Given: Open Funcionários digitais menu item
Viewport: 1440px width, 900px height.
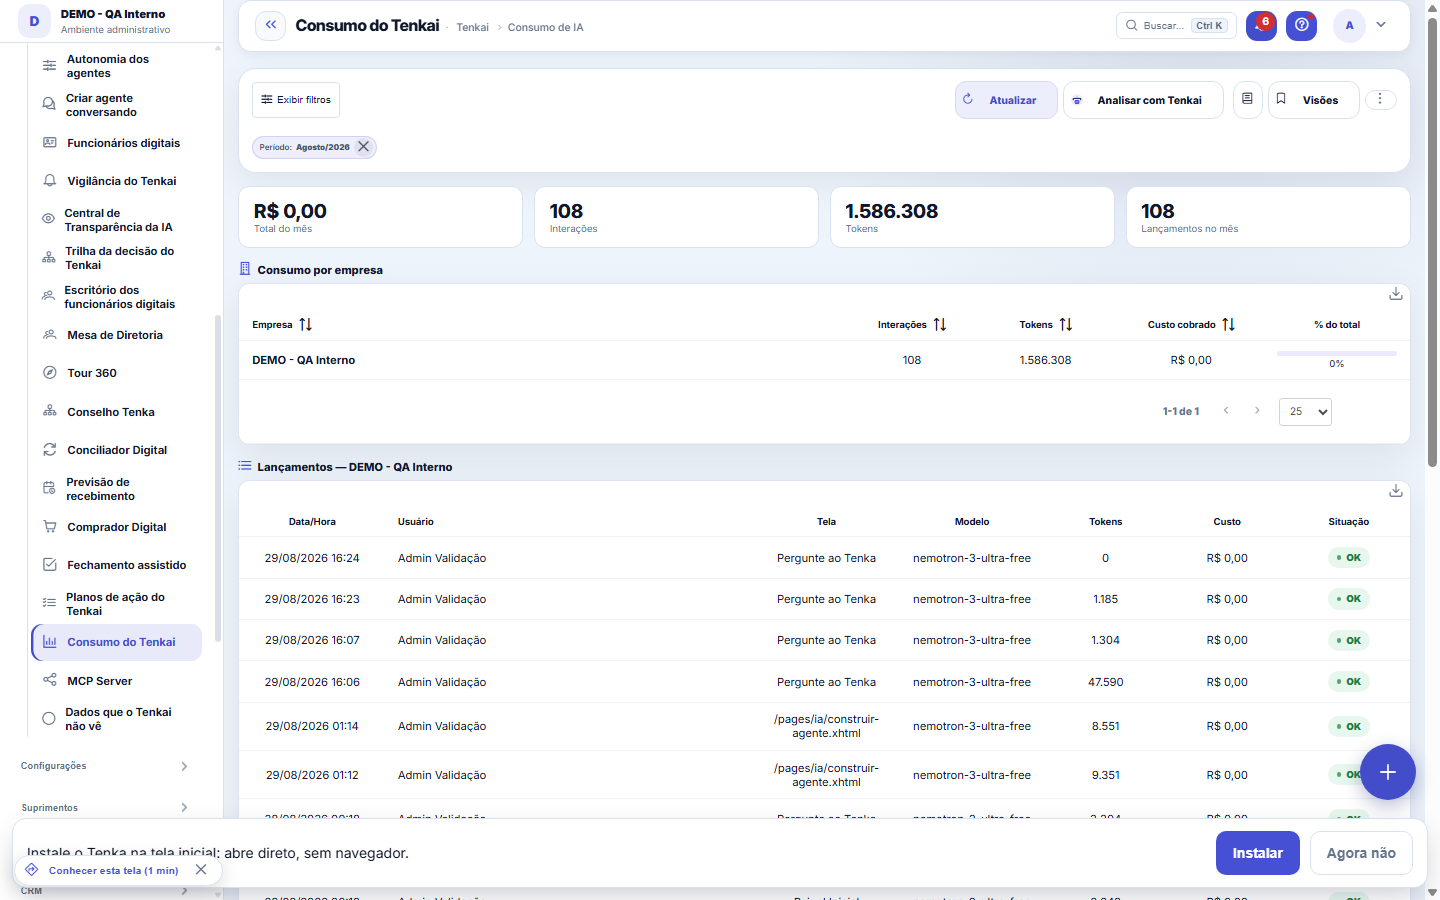Looking at the screenshot, I should coord(117,143).
